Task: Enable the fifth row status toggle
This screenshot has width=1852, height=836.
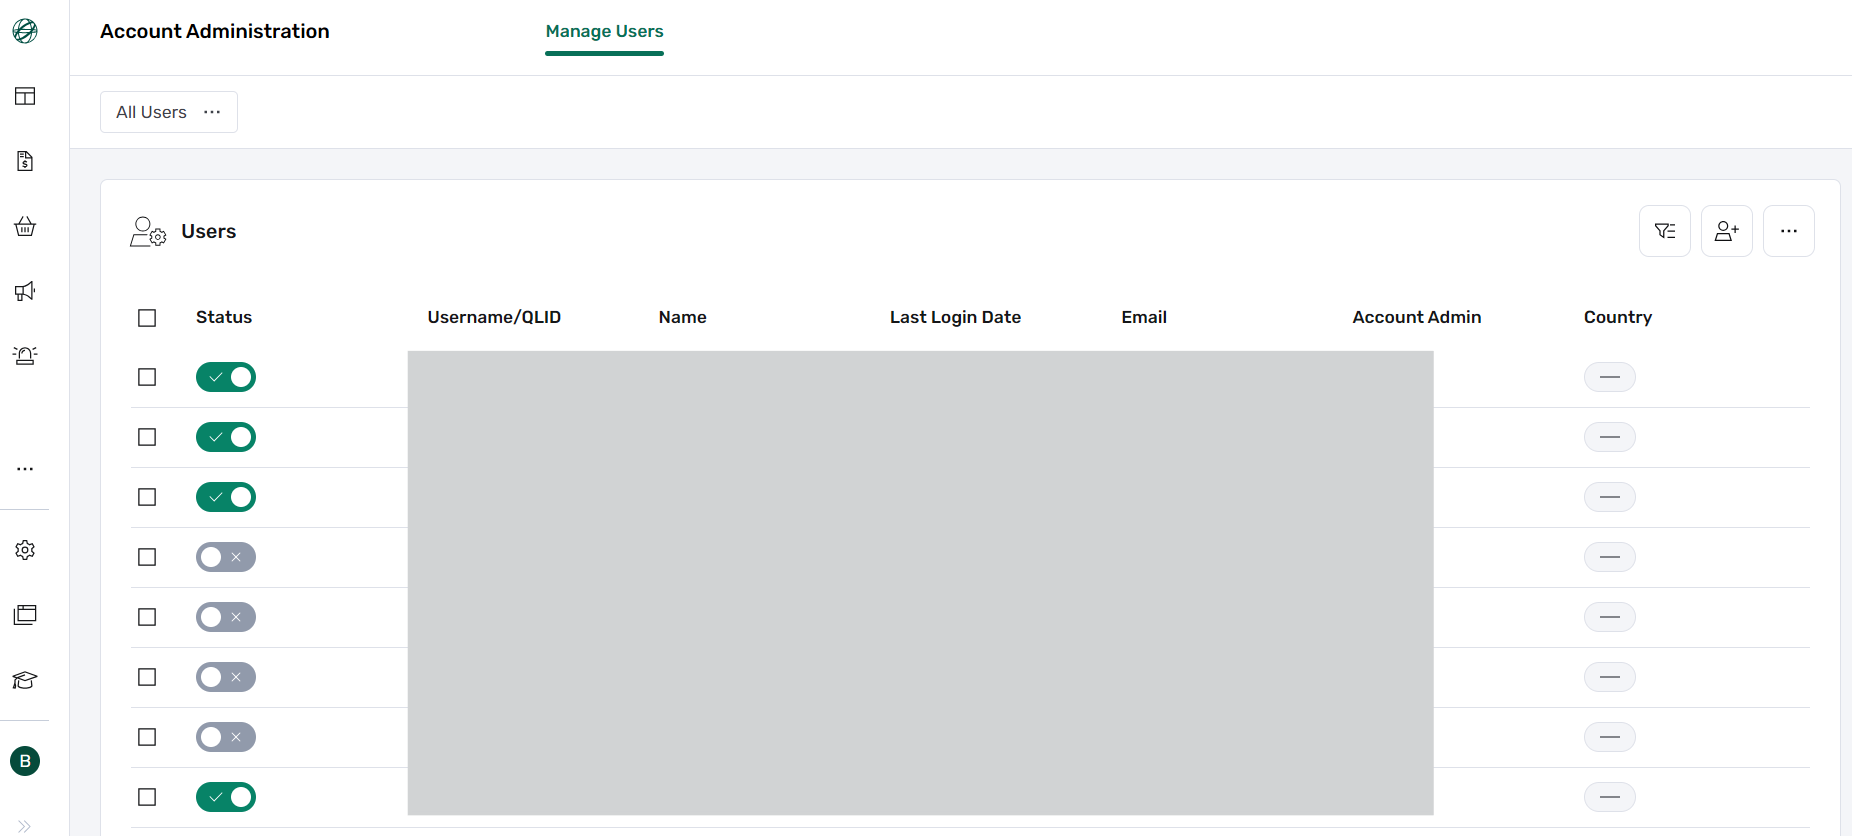Action: click(226, 617)
